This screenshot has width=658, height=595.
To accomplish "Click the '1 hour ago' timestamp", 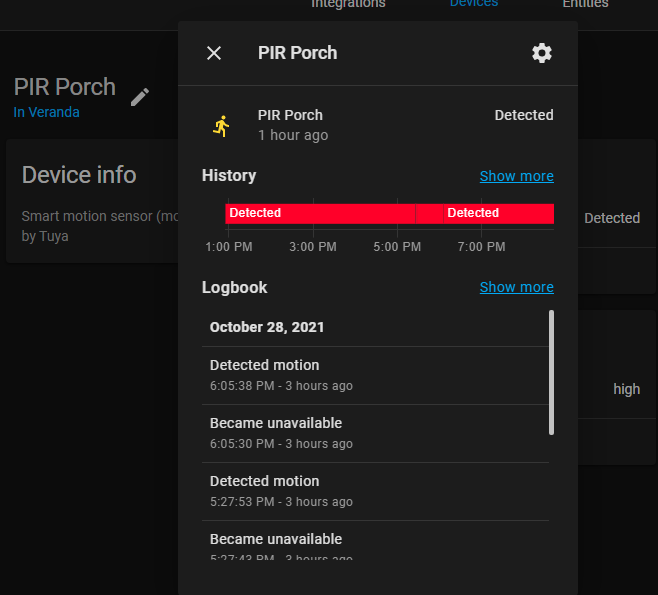I will [293, 136].
